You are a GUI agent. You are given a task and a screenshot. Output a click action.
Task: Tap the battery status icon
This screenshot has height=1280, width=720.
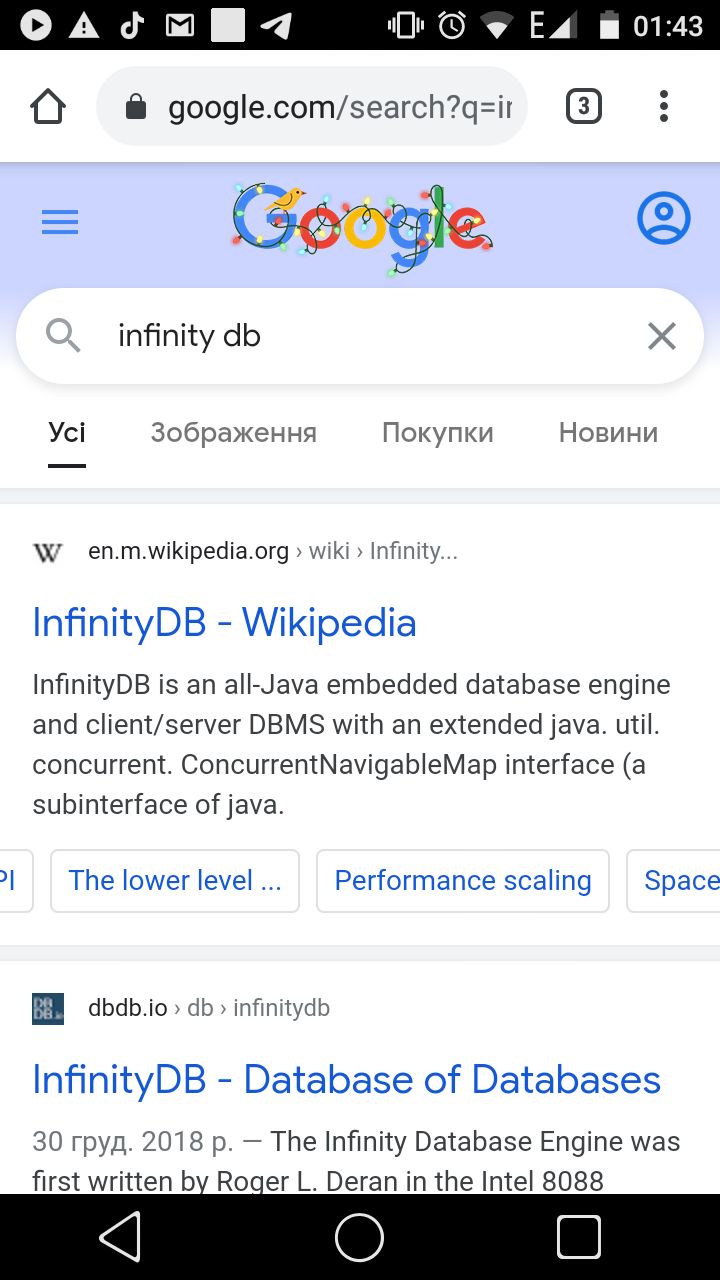[x=609, y=25]
